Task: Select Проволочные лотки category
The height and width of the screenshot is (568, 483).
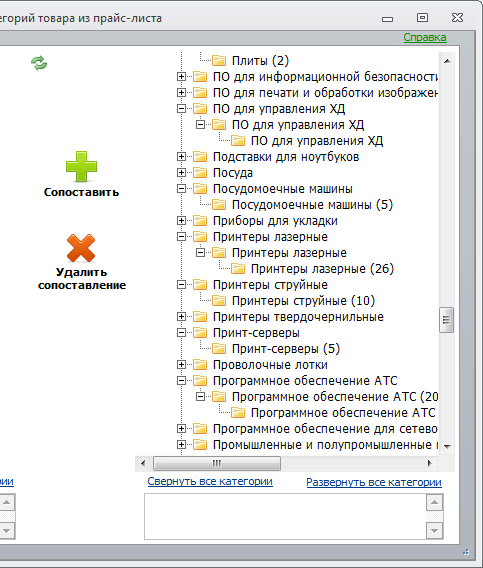Action: coord(270,364)
